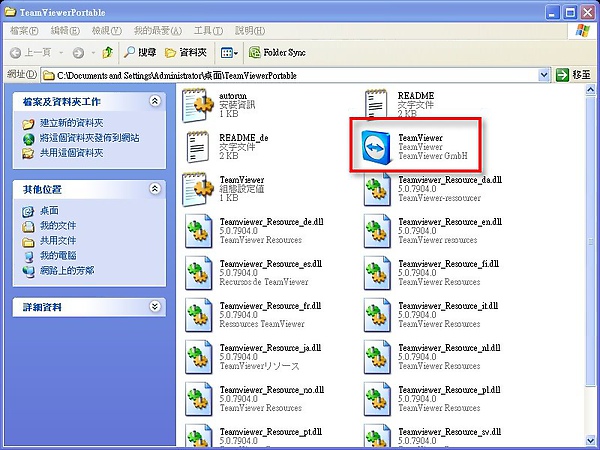The image size is (600, 450).
Task: Click the publish this folder to web link
Action: [x=90, y=138]
